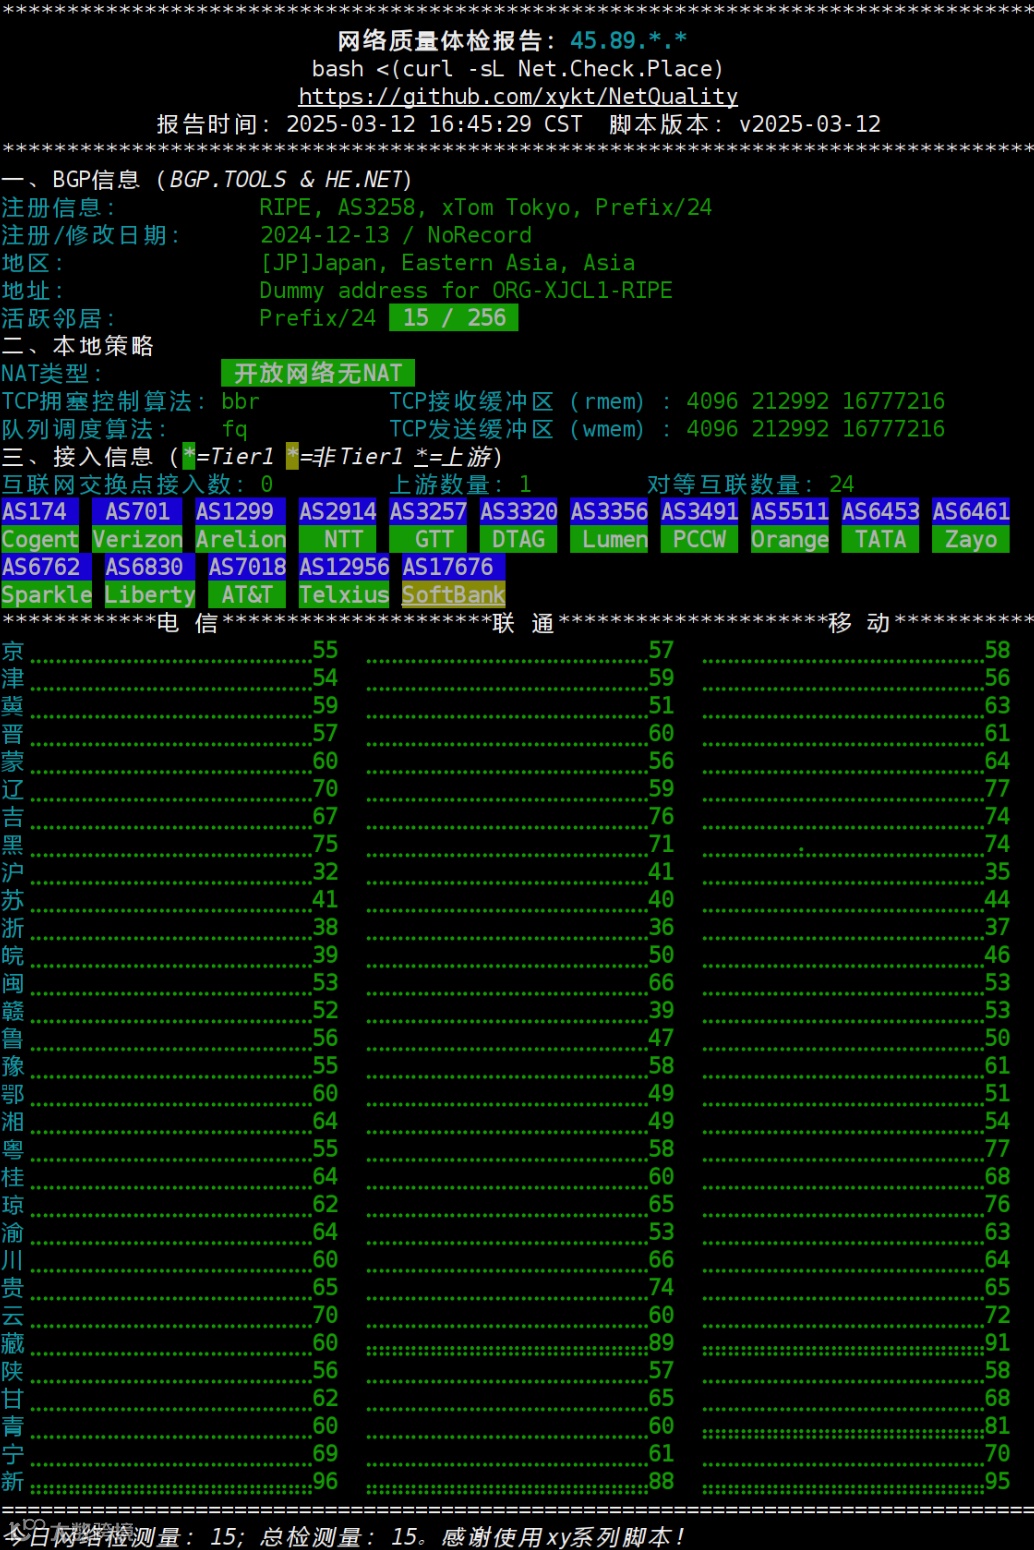Click the report time 2025-03-12 16:45:29 CST
The height and width of the screenshot is (1550, 1034).
pos(434,124)
